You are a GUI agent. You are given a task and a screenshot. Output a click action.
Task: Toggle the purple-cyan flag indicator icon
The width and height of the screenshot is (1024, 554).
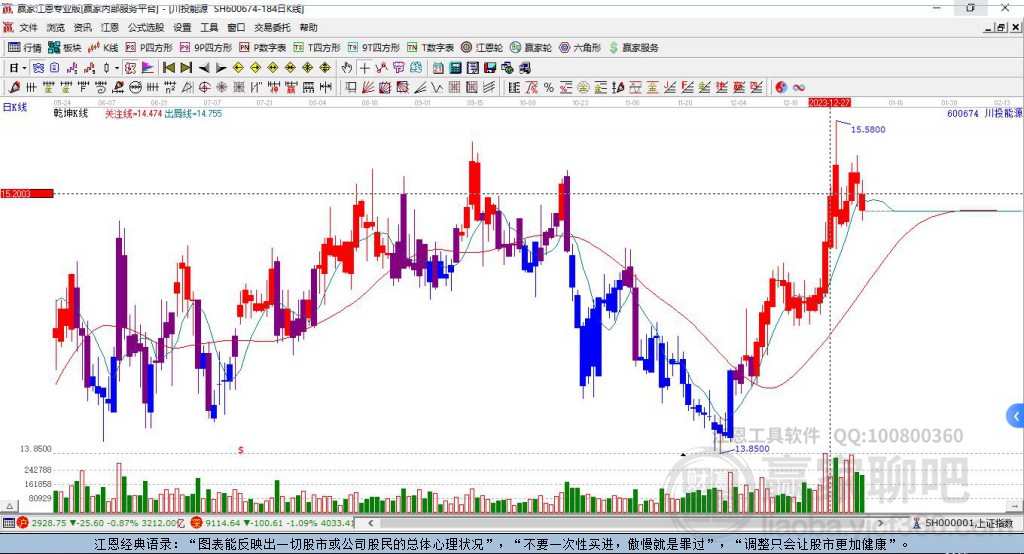pos(148,68)
